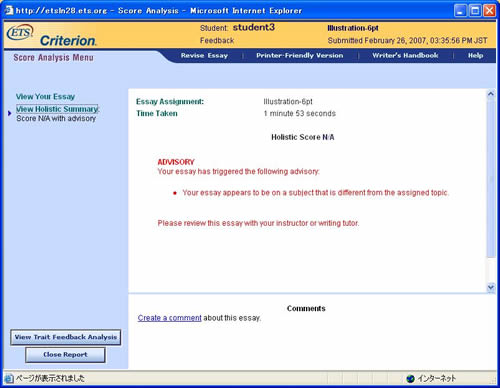Image resolution: width=500 pixels, height=388 pixels.
Task: Open the Revise Essay menu item
Action: tap(204, 56)
